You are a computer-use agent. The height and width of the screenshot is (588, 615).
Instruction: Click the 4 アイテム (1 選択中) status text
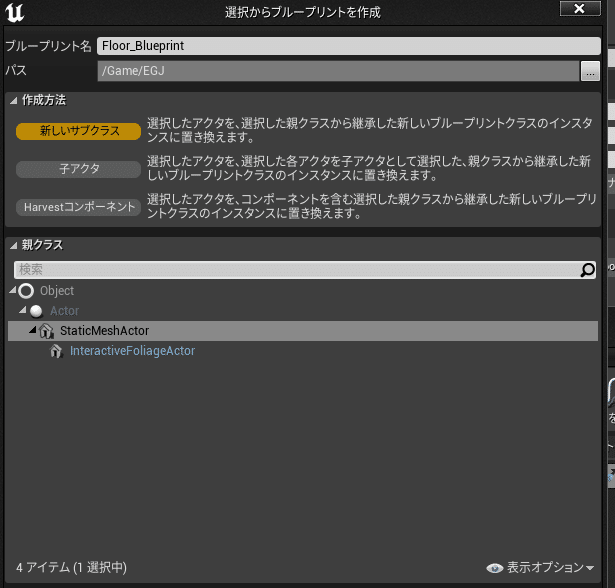[71, 568]
